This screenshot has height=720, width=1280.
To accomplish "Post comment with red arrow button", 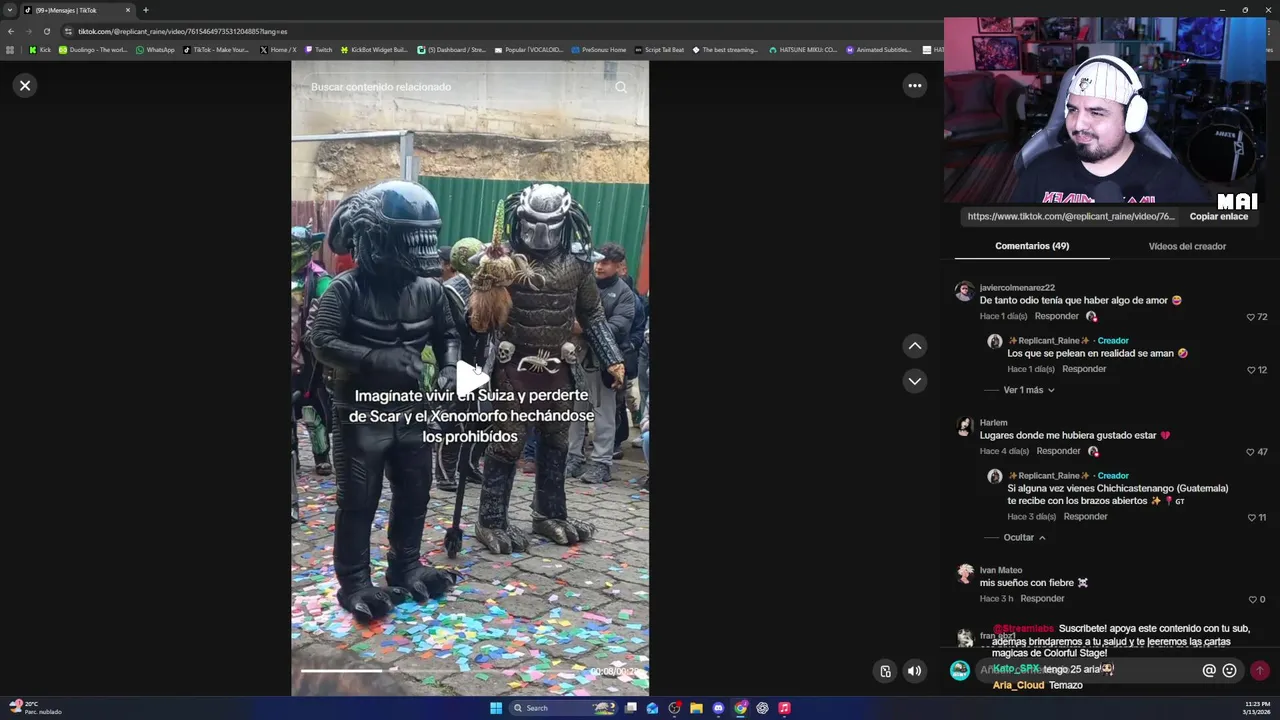I will tap(1259, 671).
